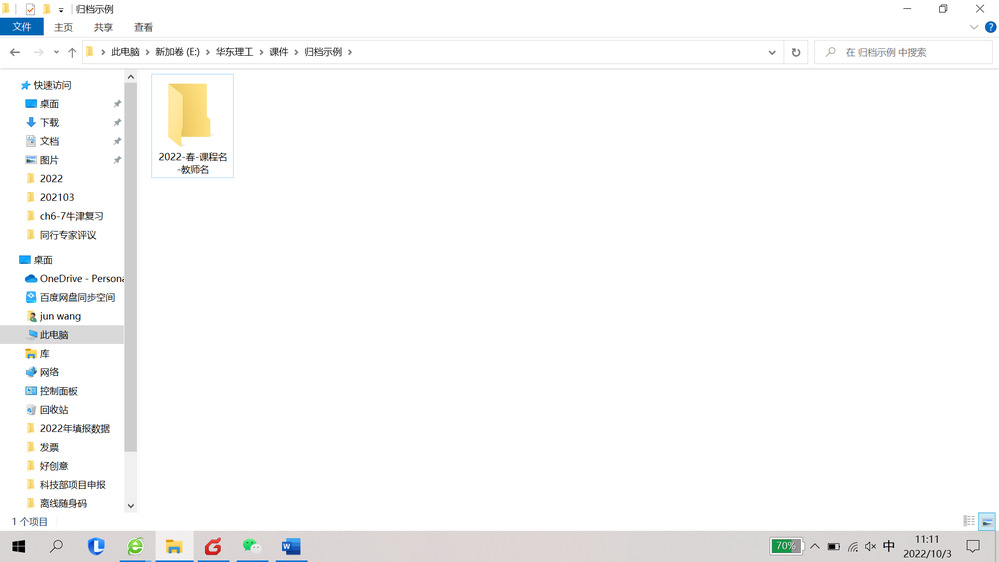Viewport: 999px width, 562px height.
Task: Open taskbar search magnifier
Action: click(57, 546)
